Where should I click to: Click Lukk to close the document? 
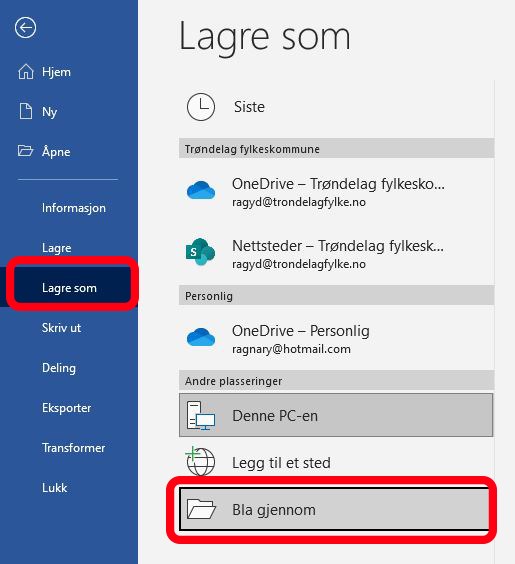(x=54, y=488)
